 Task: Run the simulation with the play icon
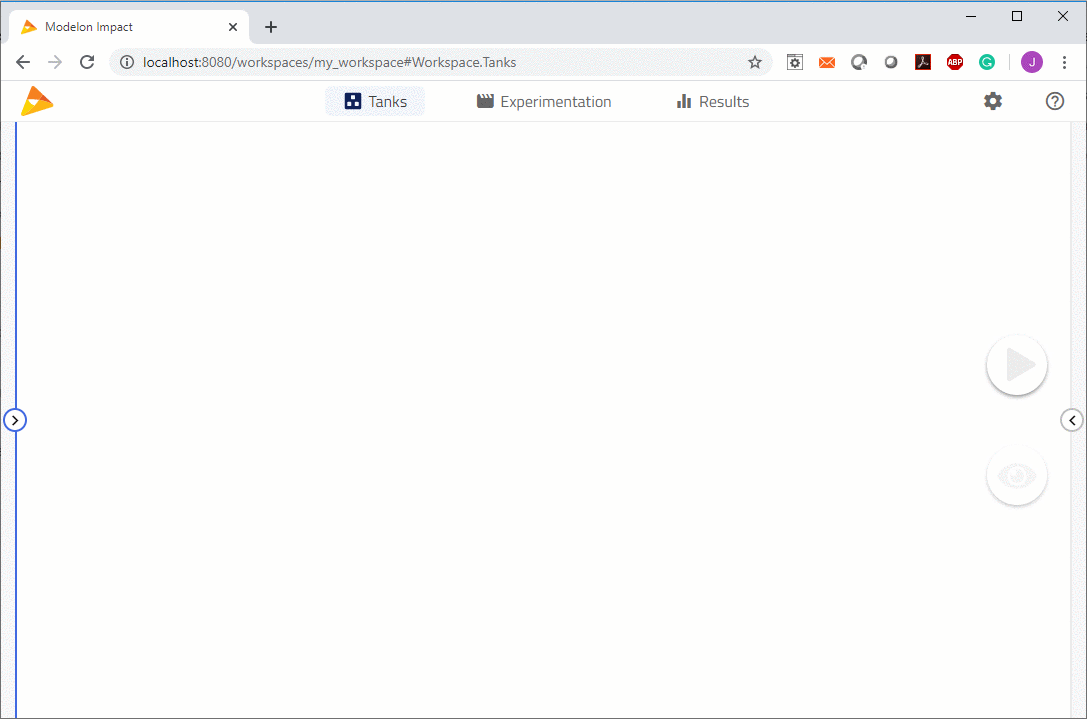click(1016, 365)
